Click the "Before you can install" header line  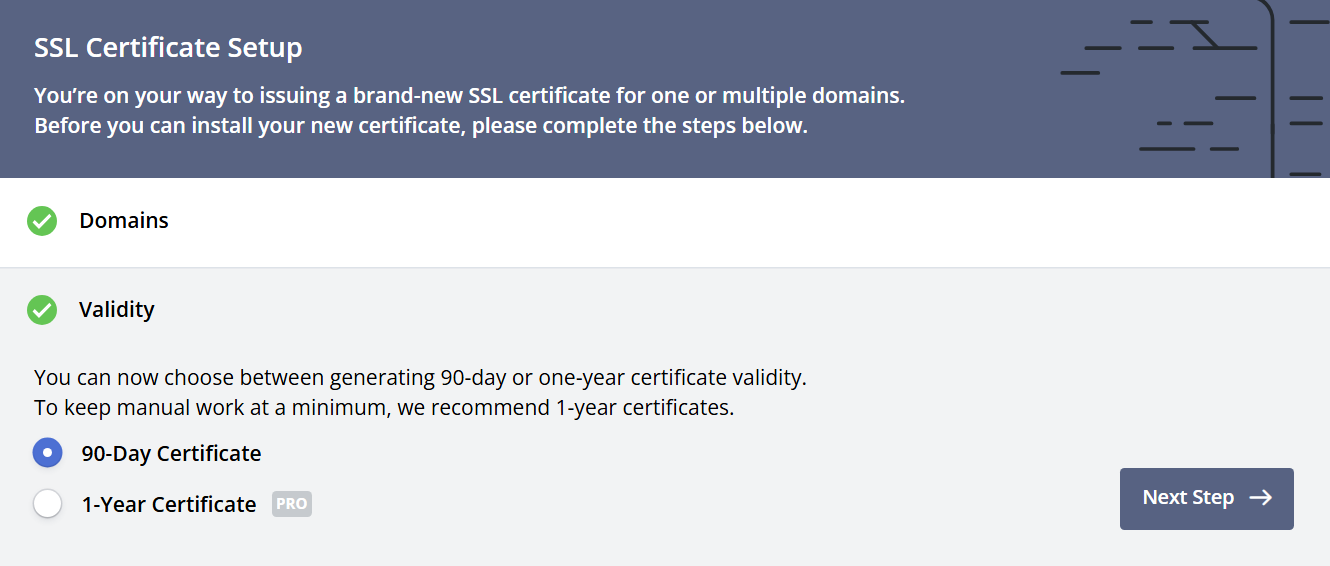420,127
